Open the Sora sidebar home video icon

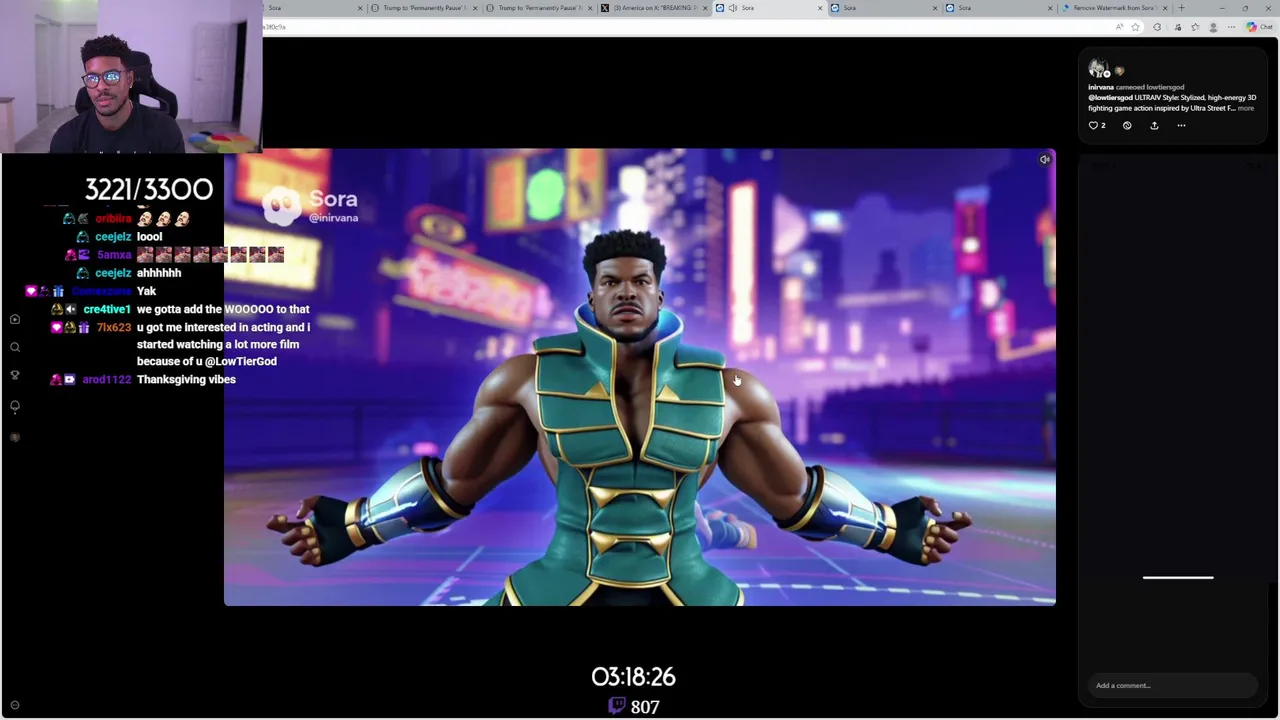[15, 319]
